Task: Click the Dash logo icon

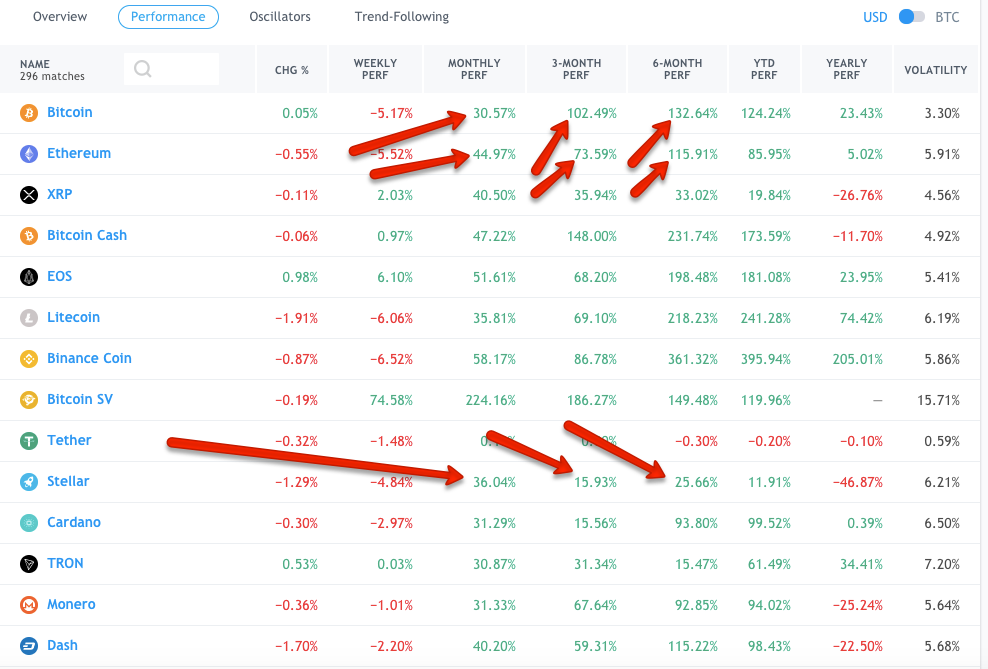Action: 29,646
